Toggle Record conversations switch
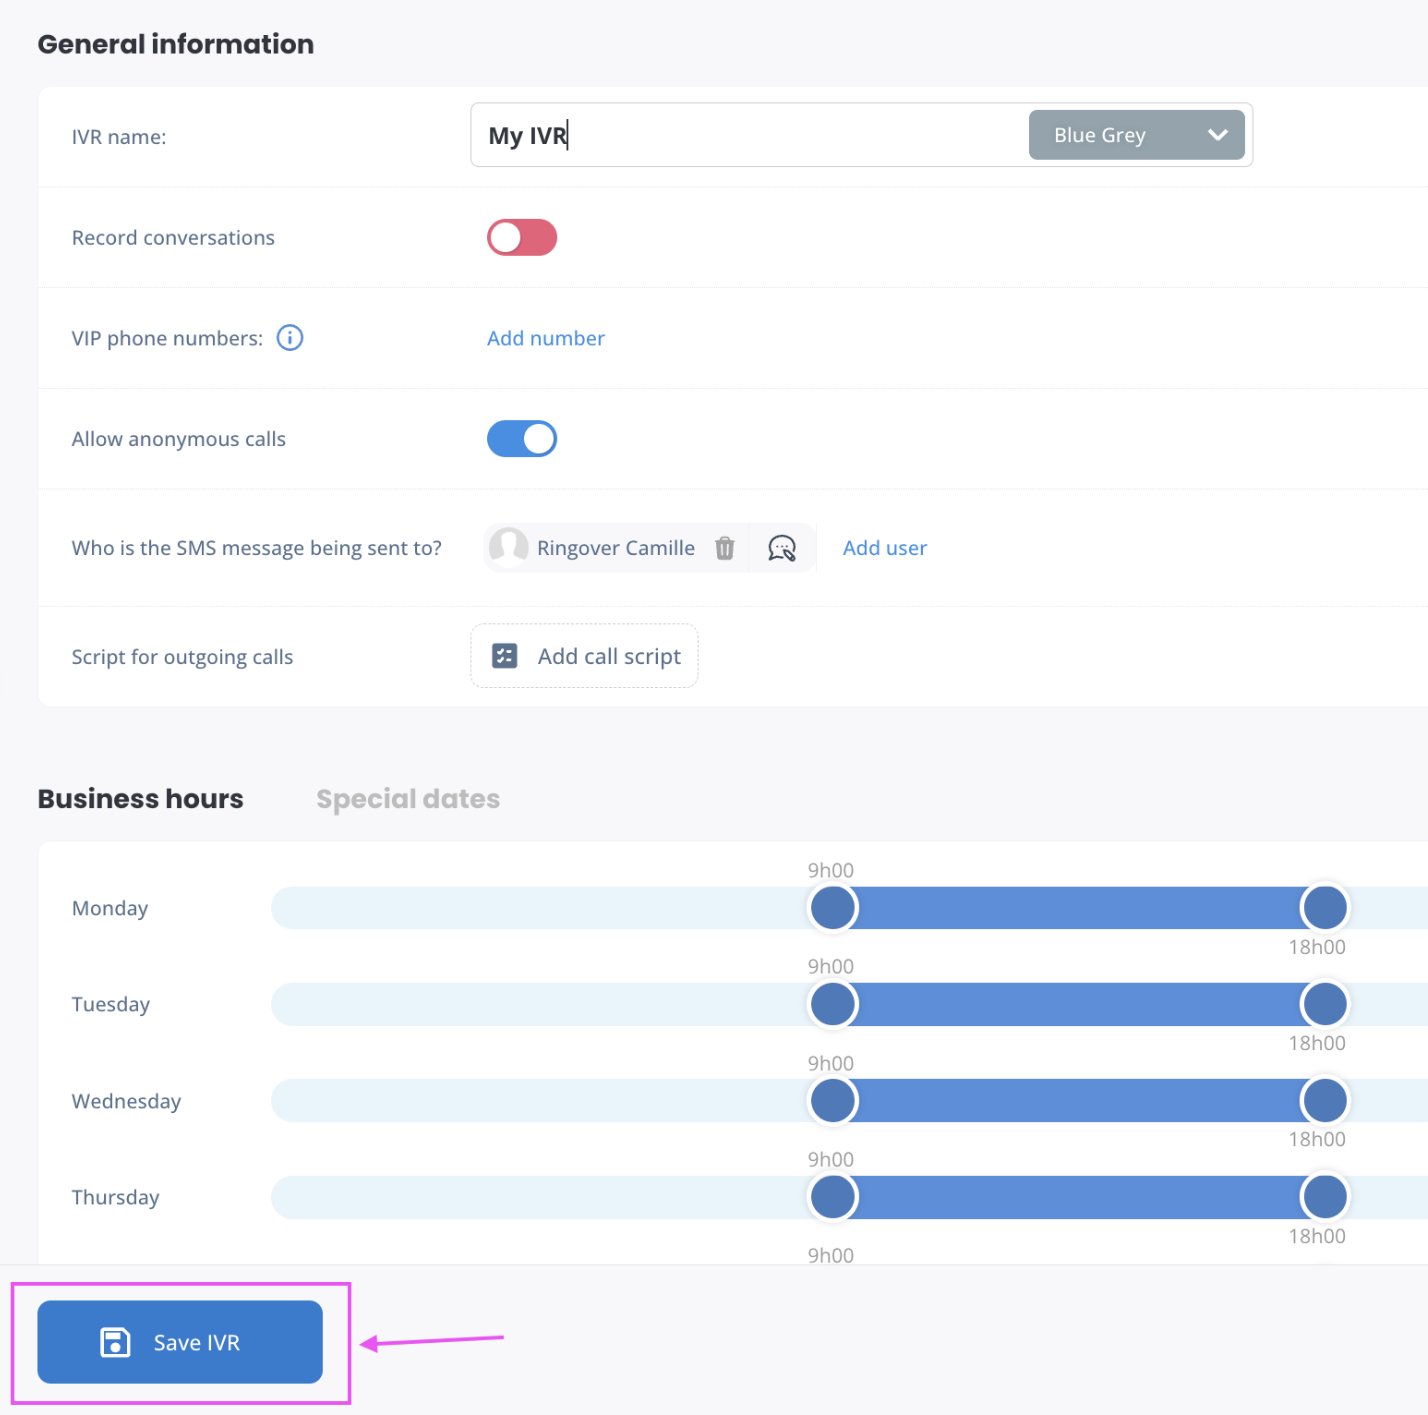 (x=522, y=237)
